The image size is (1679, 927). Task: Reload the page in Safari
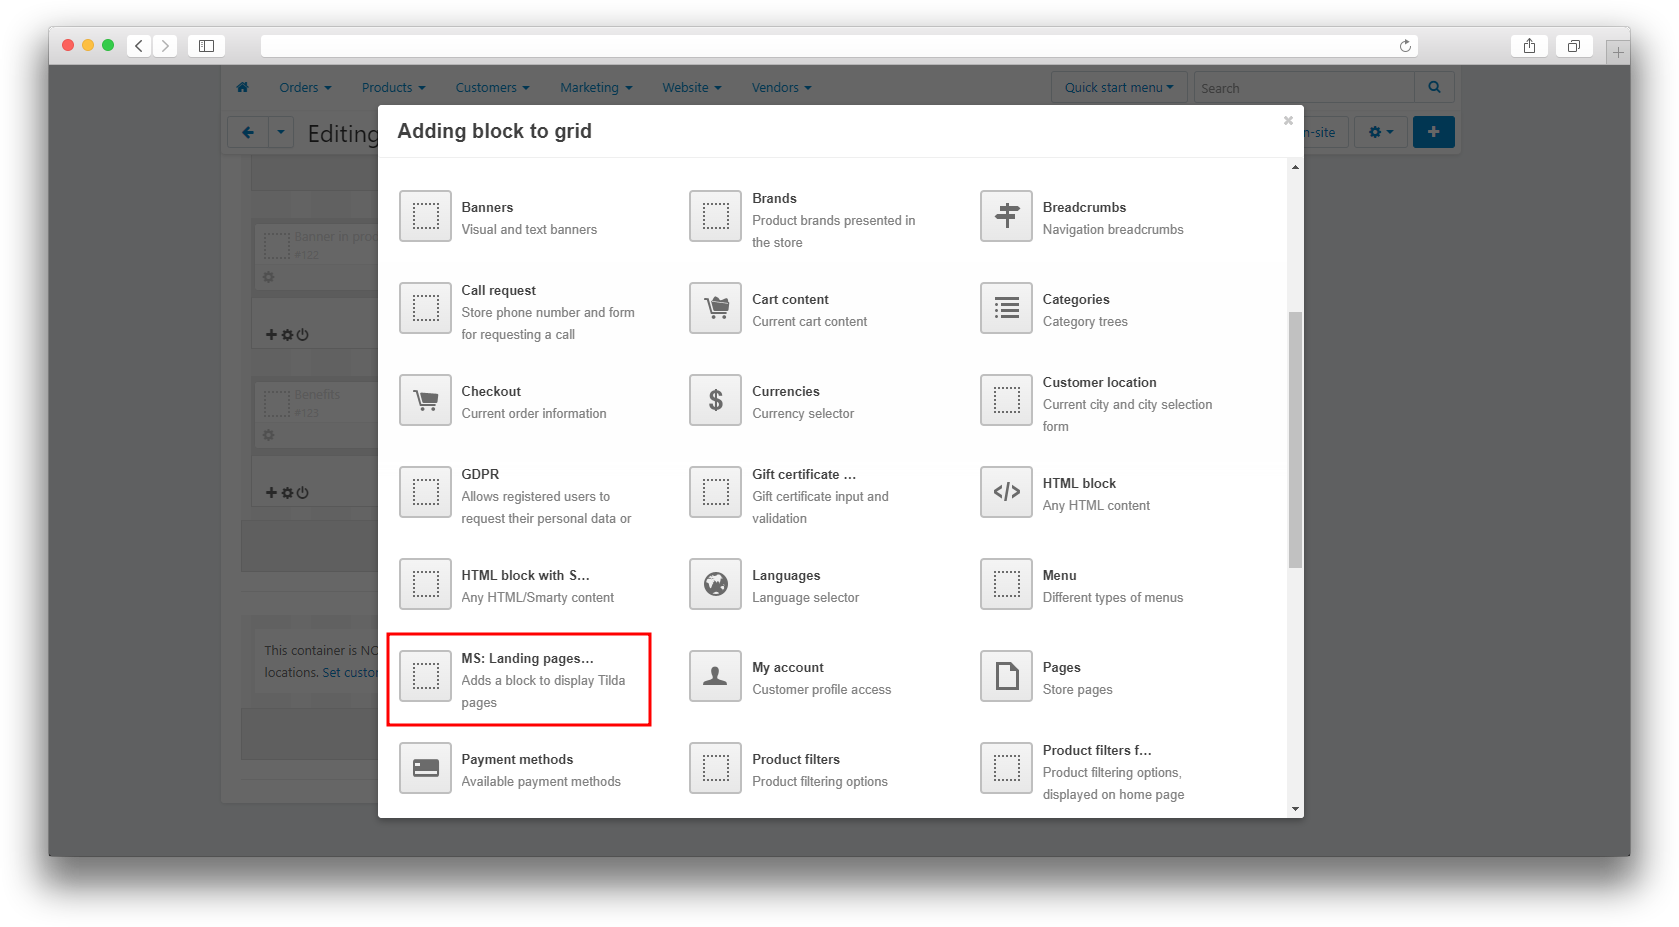point(1405,46)
